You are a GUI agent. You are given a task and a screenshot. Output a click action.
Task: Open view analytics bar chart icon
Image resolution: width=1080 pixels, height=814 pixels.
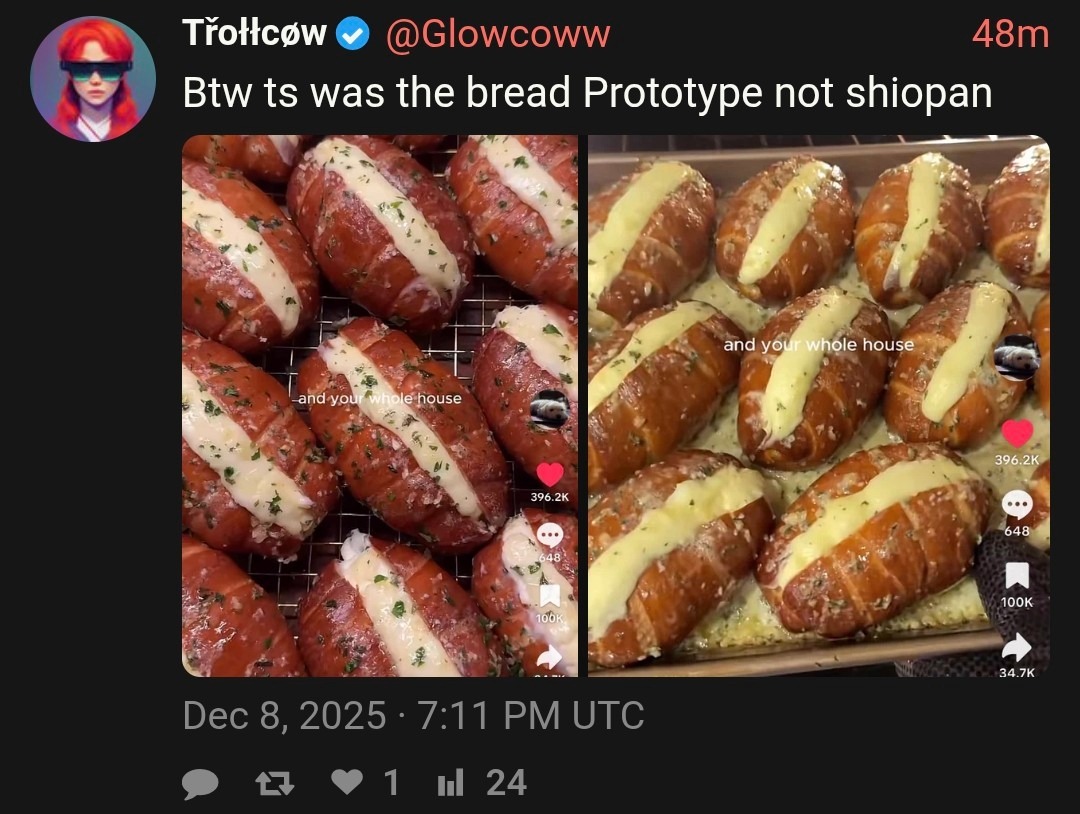pyautogui.click(x=450, y=783)
